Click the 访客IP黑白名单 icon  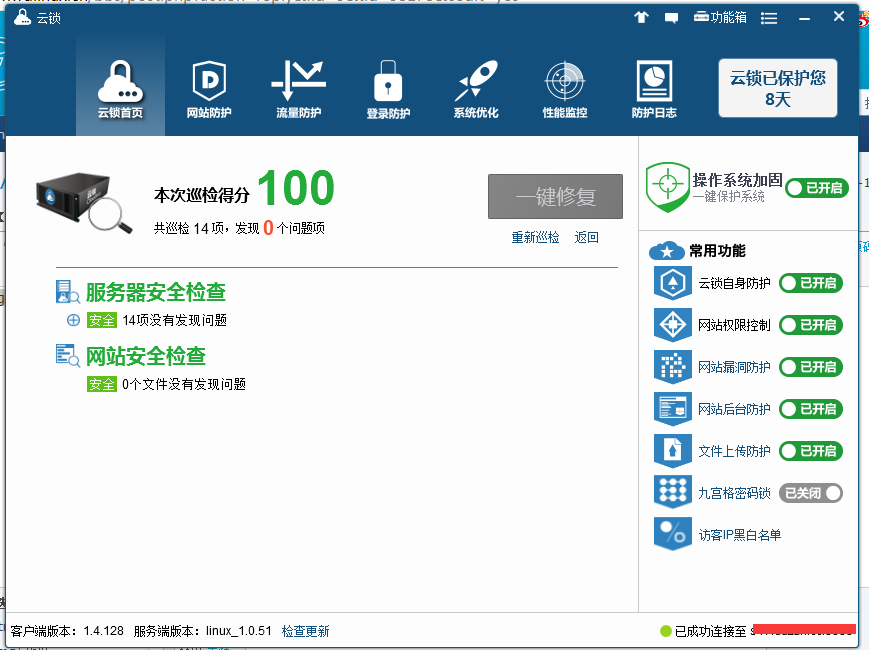672,534
